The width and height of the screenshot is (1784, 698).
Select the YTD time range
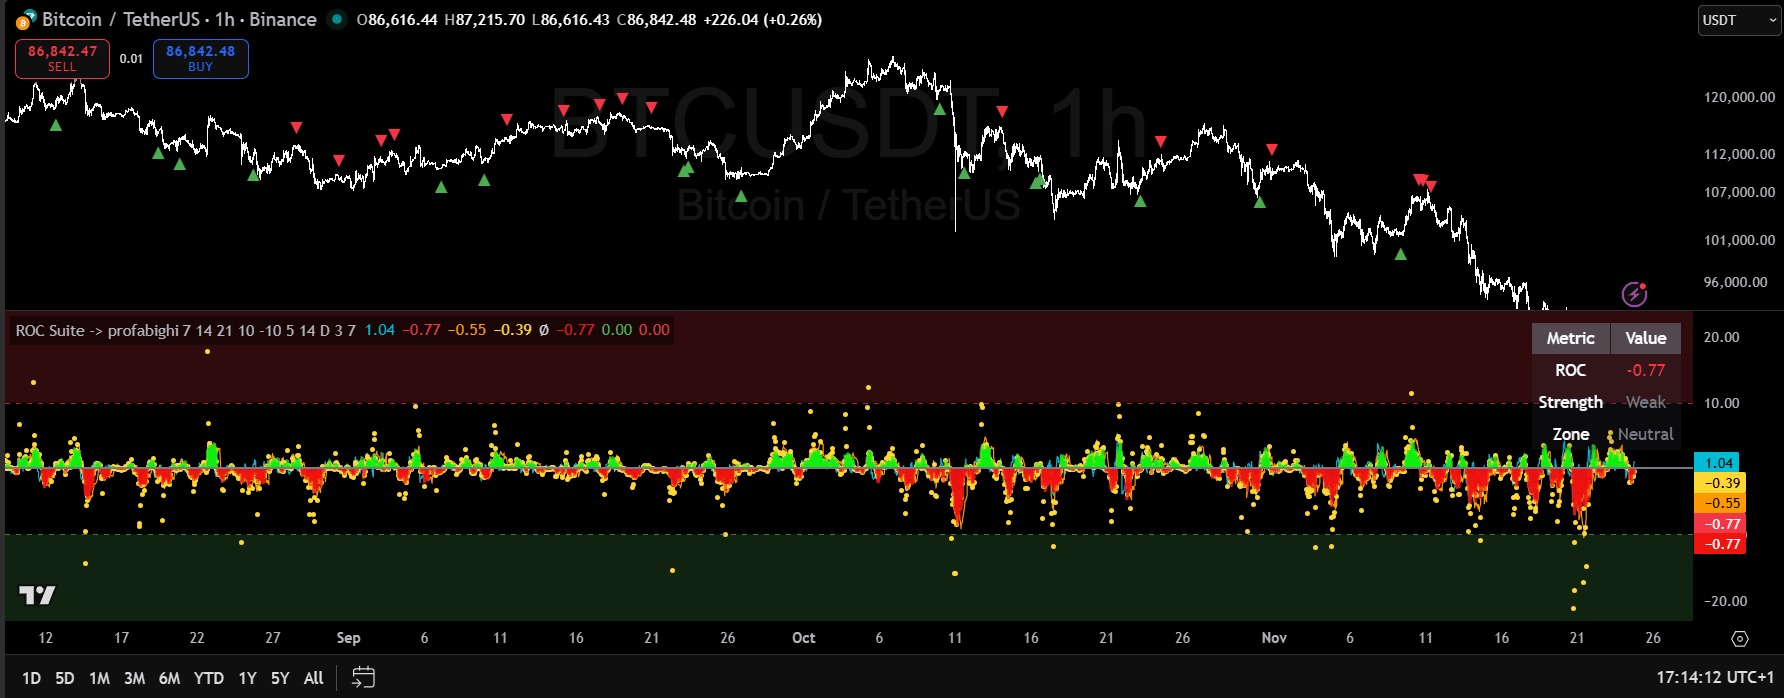coord(208,678)
